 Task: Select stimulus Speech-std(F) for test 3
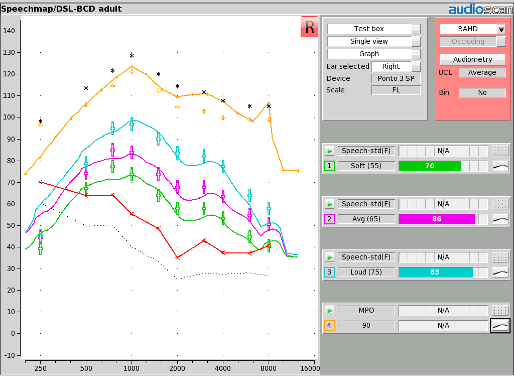coord(366,257)
